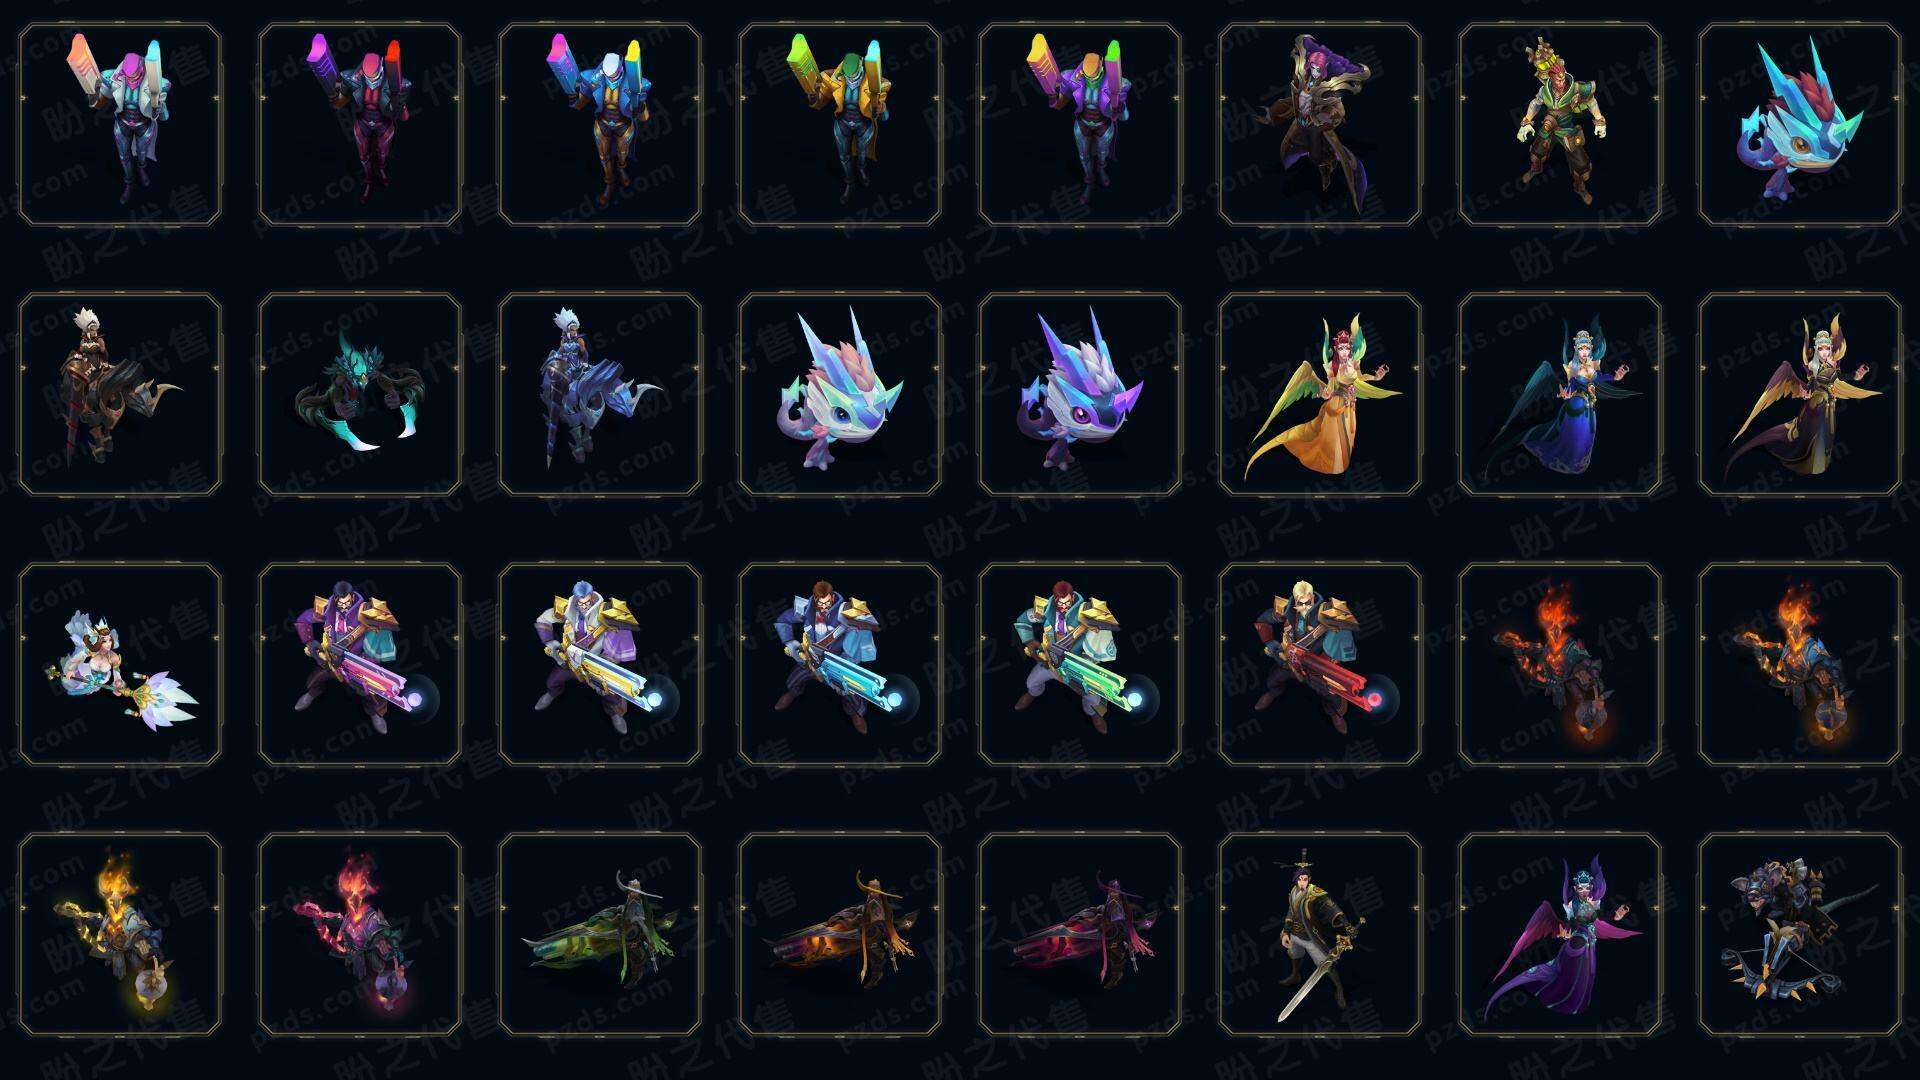Choose the yellow-flame headed lantern character
The height and width of the screenshot is (1080, 1920).
pyautogui.click(x=119, y=934)
